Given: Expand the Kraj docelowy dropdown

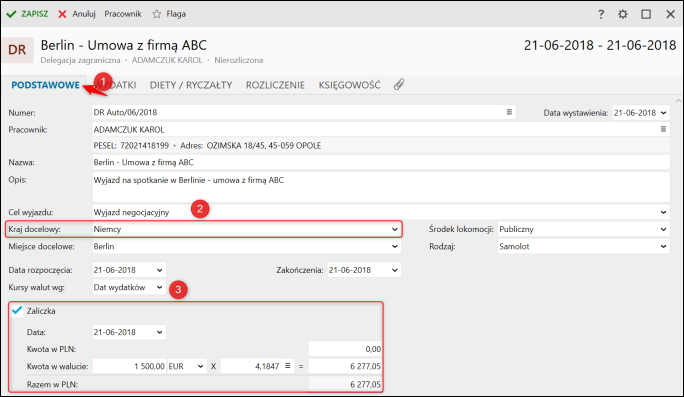Looking at the screenshot, I should 395,229.
